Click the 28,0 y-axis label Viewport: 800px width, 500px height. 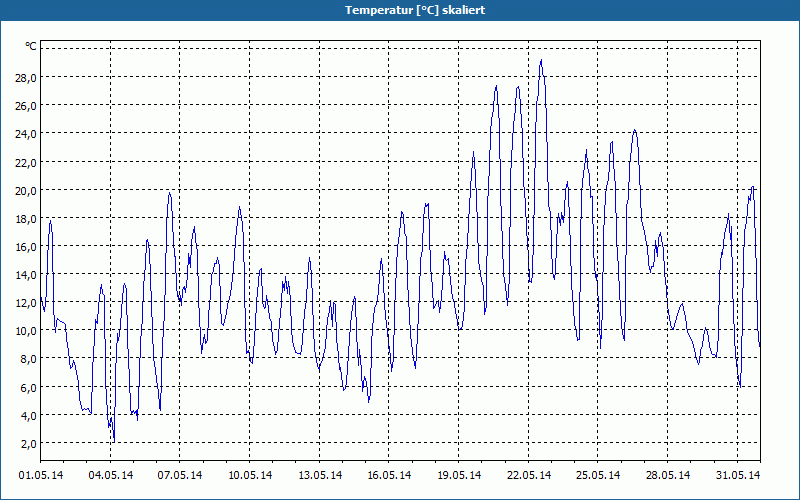[28, 78]
